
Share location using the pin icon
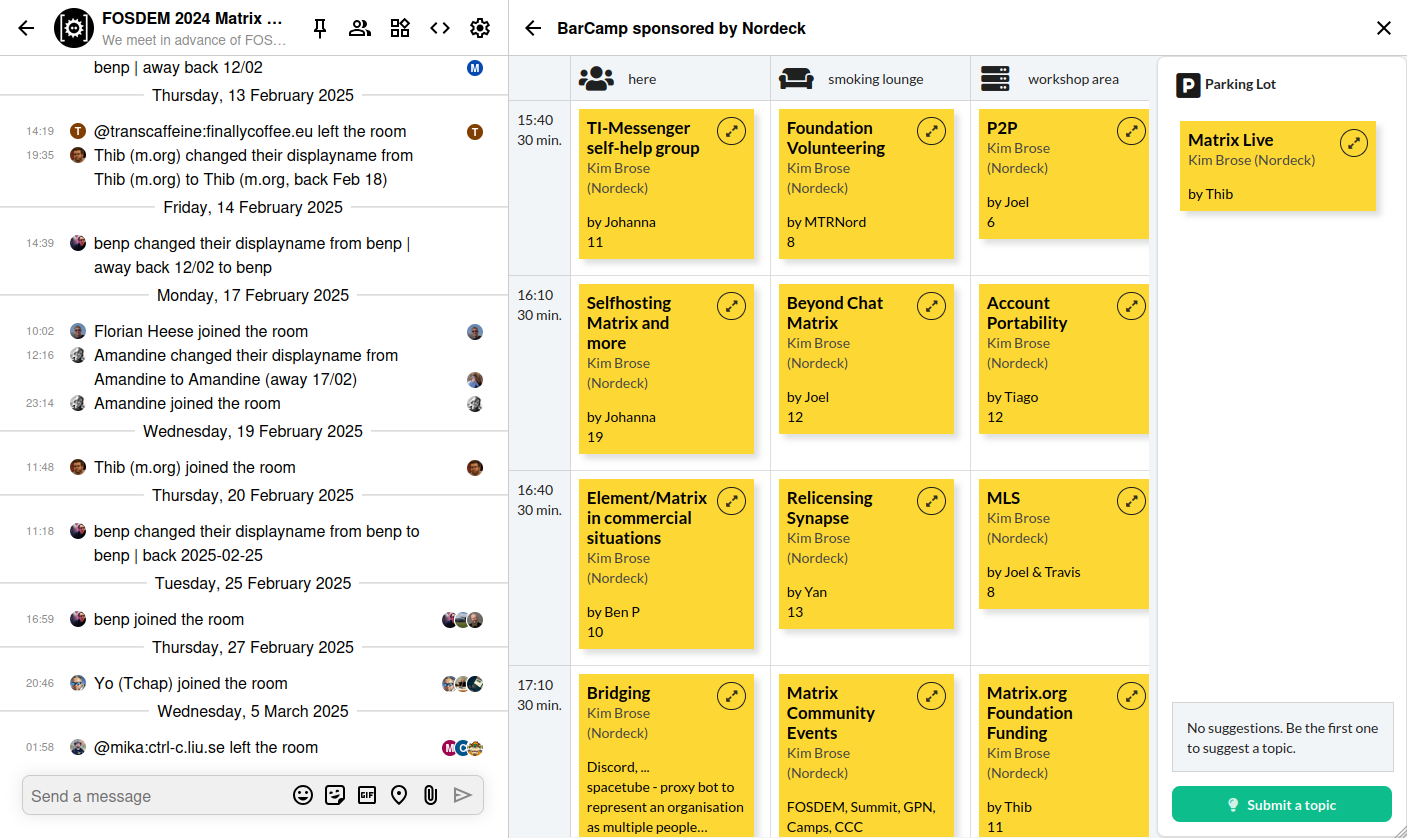(x=399, y=795)
